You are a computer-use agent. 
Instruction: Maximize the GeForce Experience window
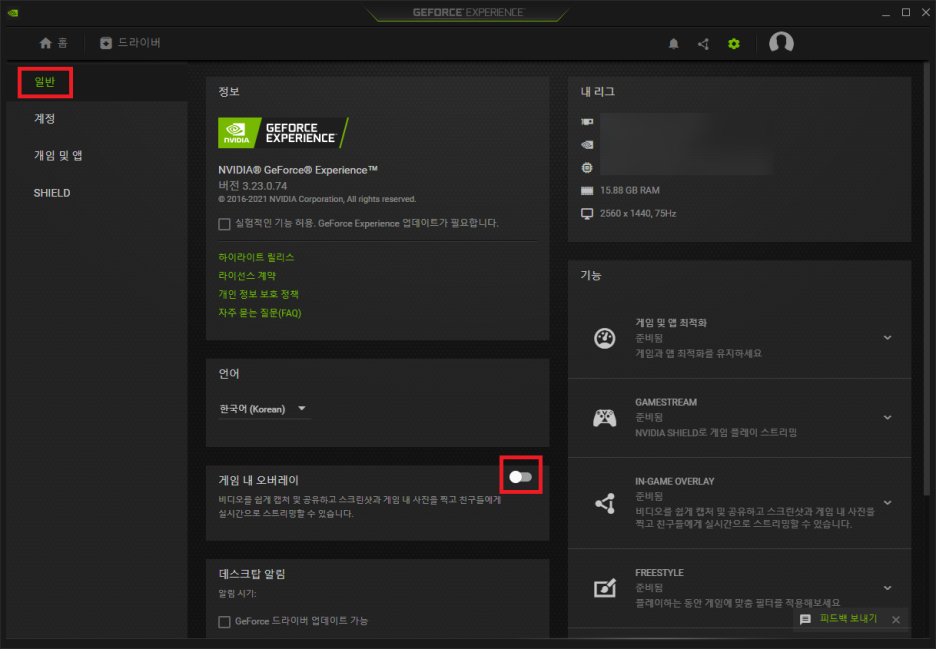(x=906, y=12)
